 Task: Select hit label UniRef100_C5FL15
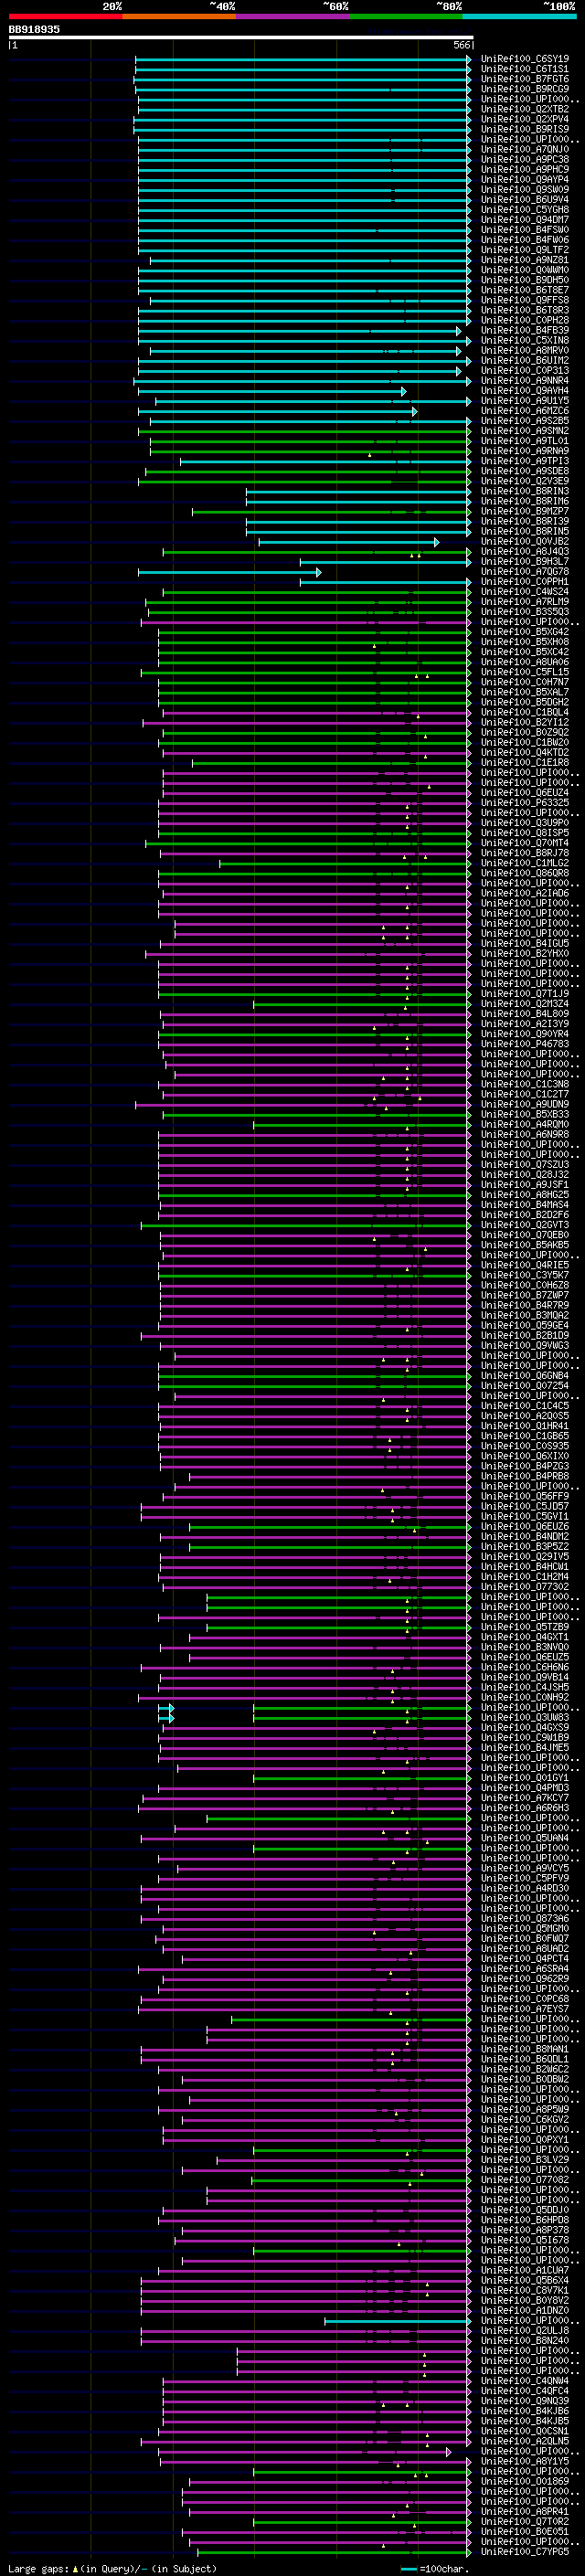coord(525,672)
